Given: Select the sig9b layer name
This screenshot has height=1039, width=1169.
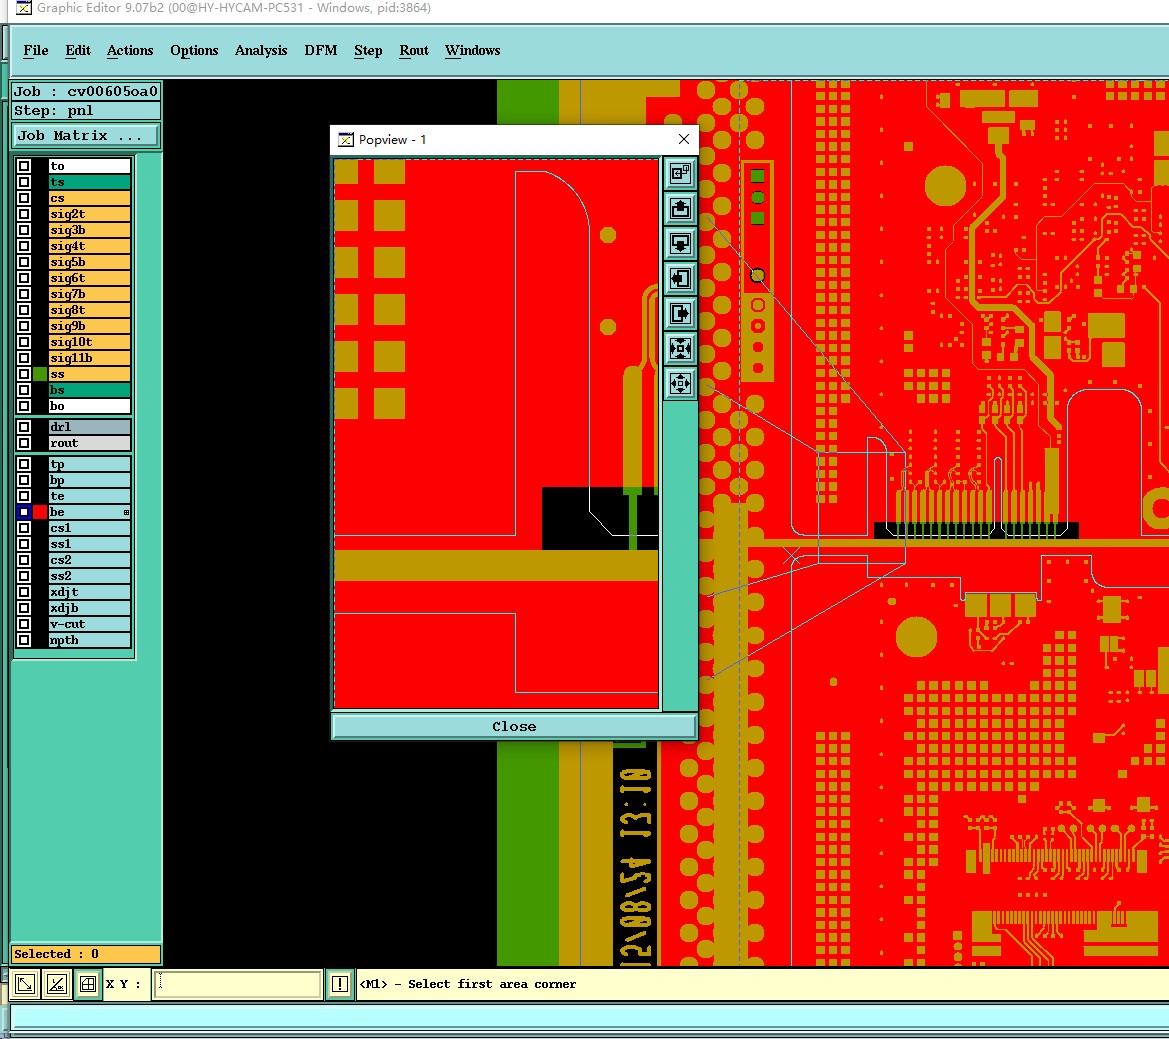Looking at the screenshot, I should [89, 326].
